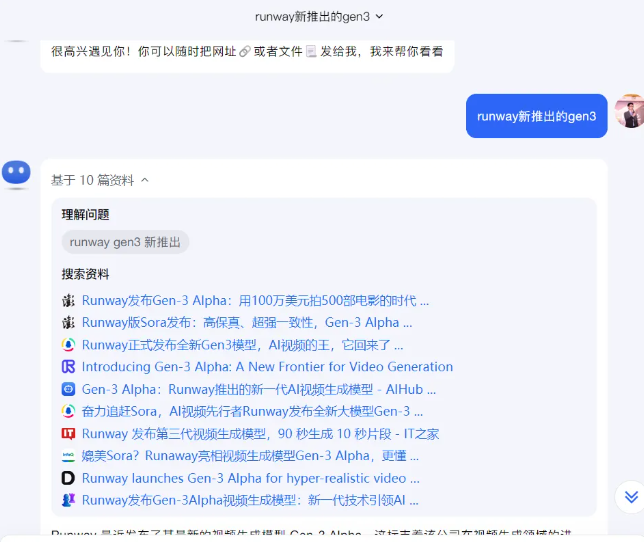Open link 'Runway发布Gen-3Alpha视频生成模型：新一代技术引领AI'

pos(250,501)
